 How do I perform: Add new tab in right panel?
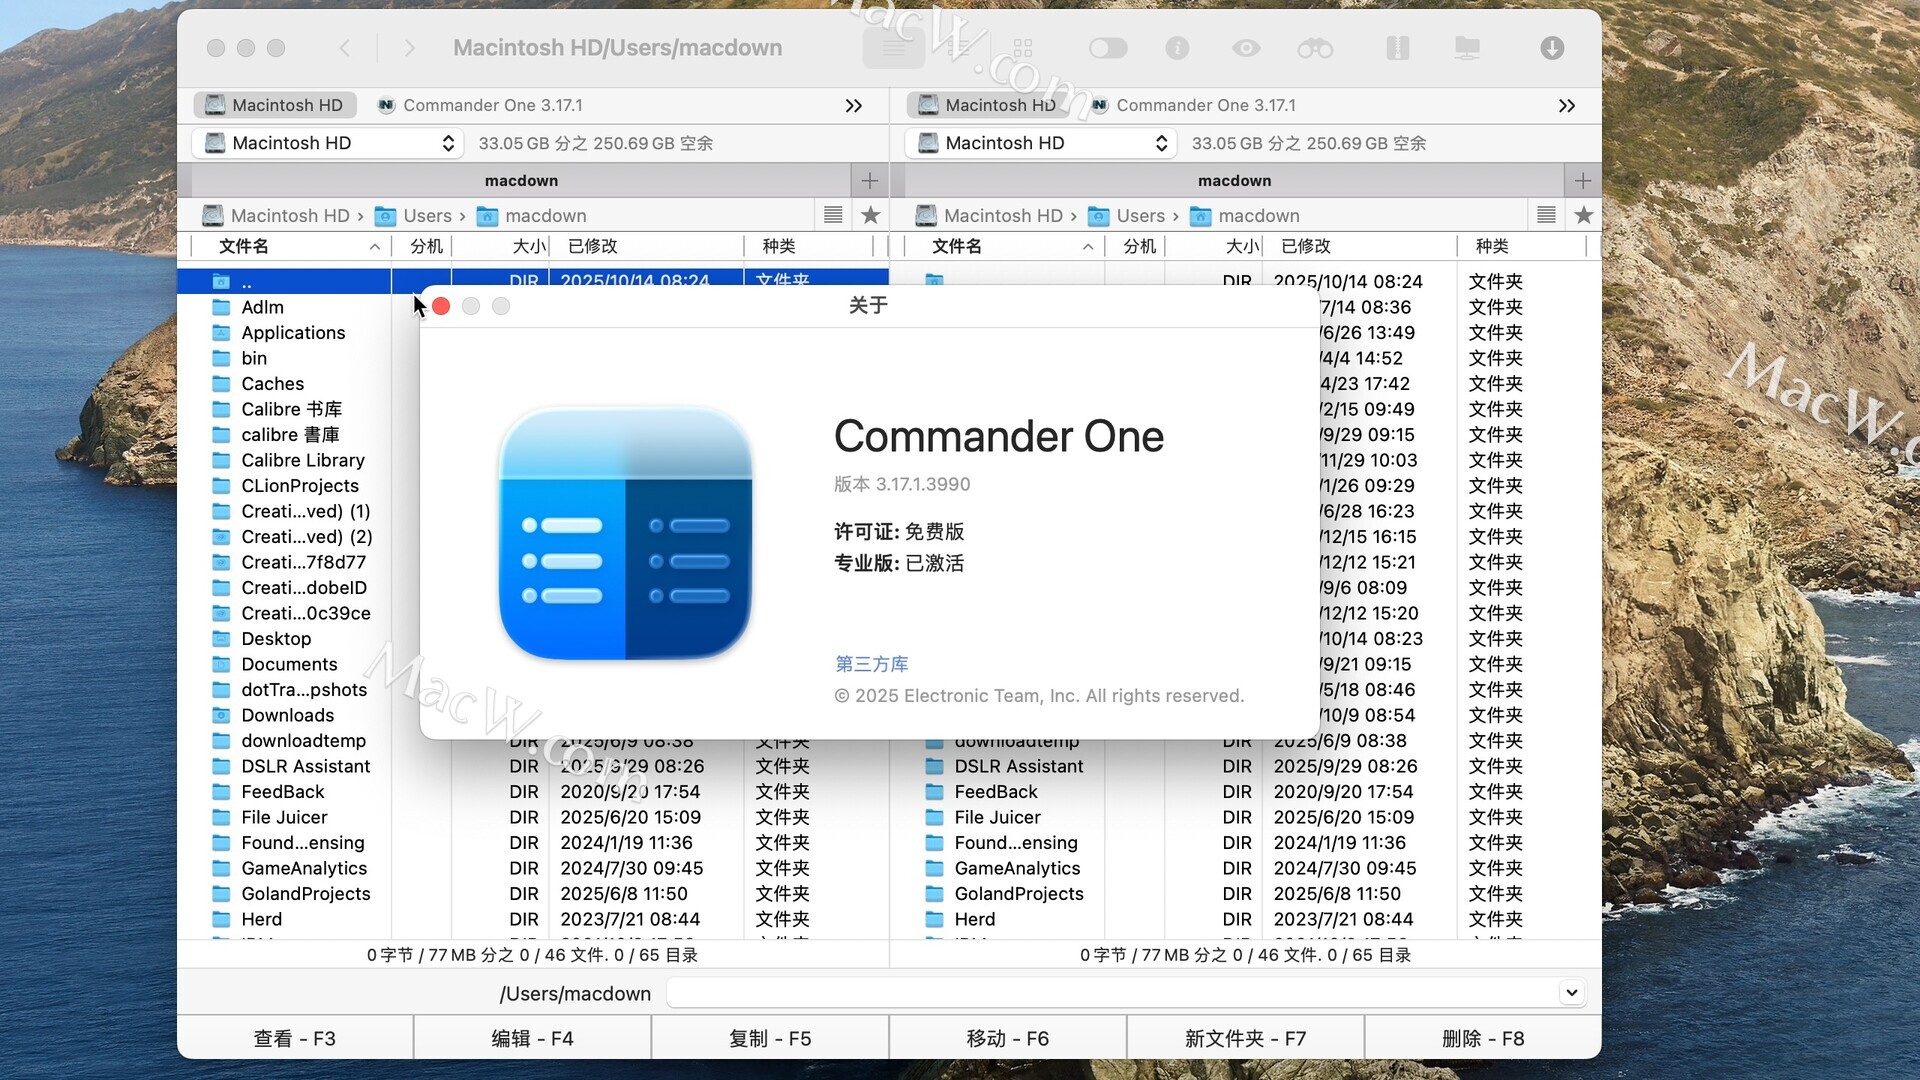1582,181
